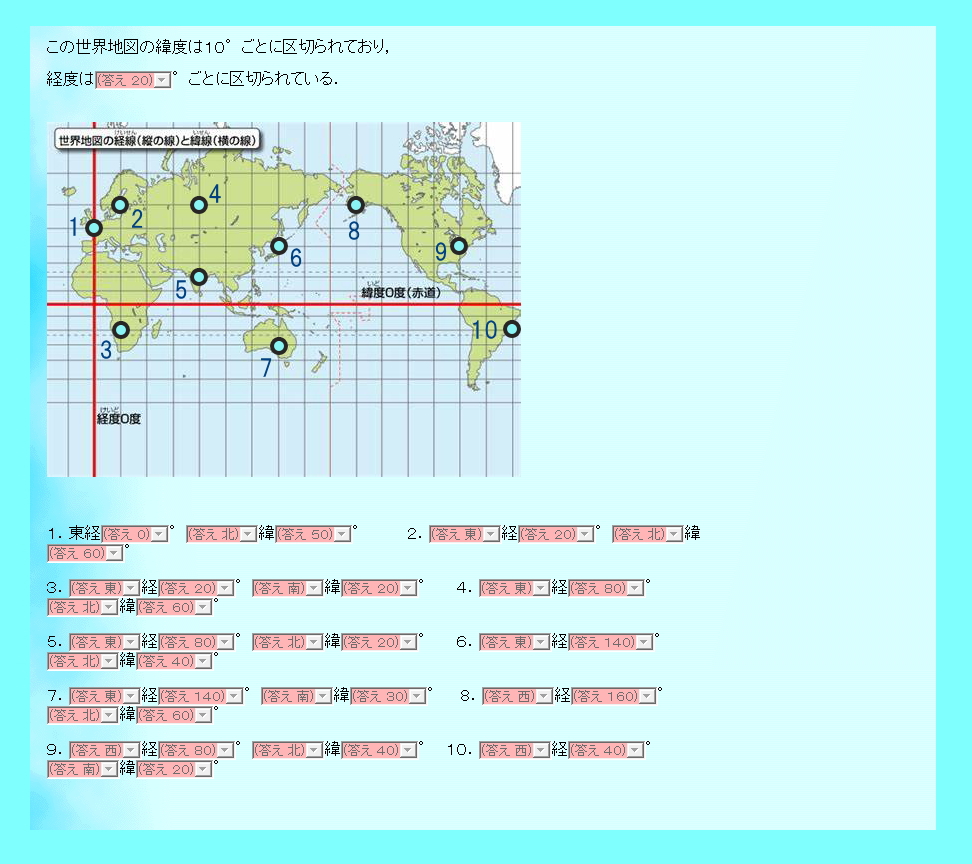Select map marker 6 over Japan
Screen dimensions: 972x864
coord(279,246)
